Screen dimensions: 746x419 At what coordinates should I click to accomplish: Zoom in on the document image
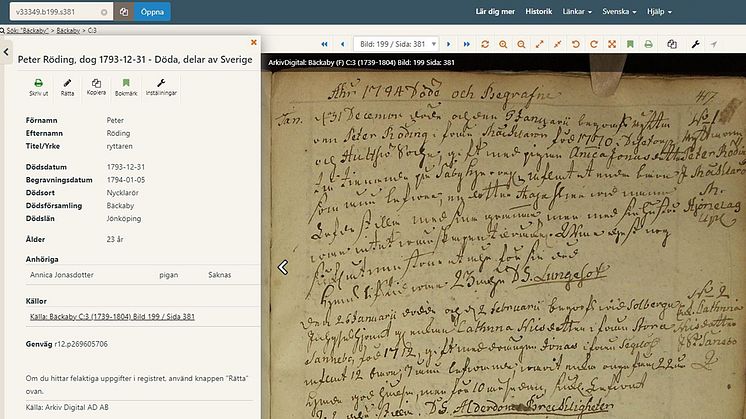click(x=504, y=44)
